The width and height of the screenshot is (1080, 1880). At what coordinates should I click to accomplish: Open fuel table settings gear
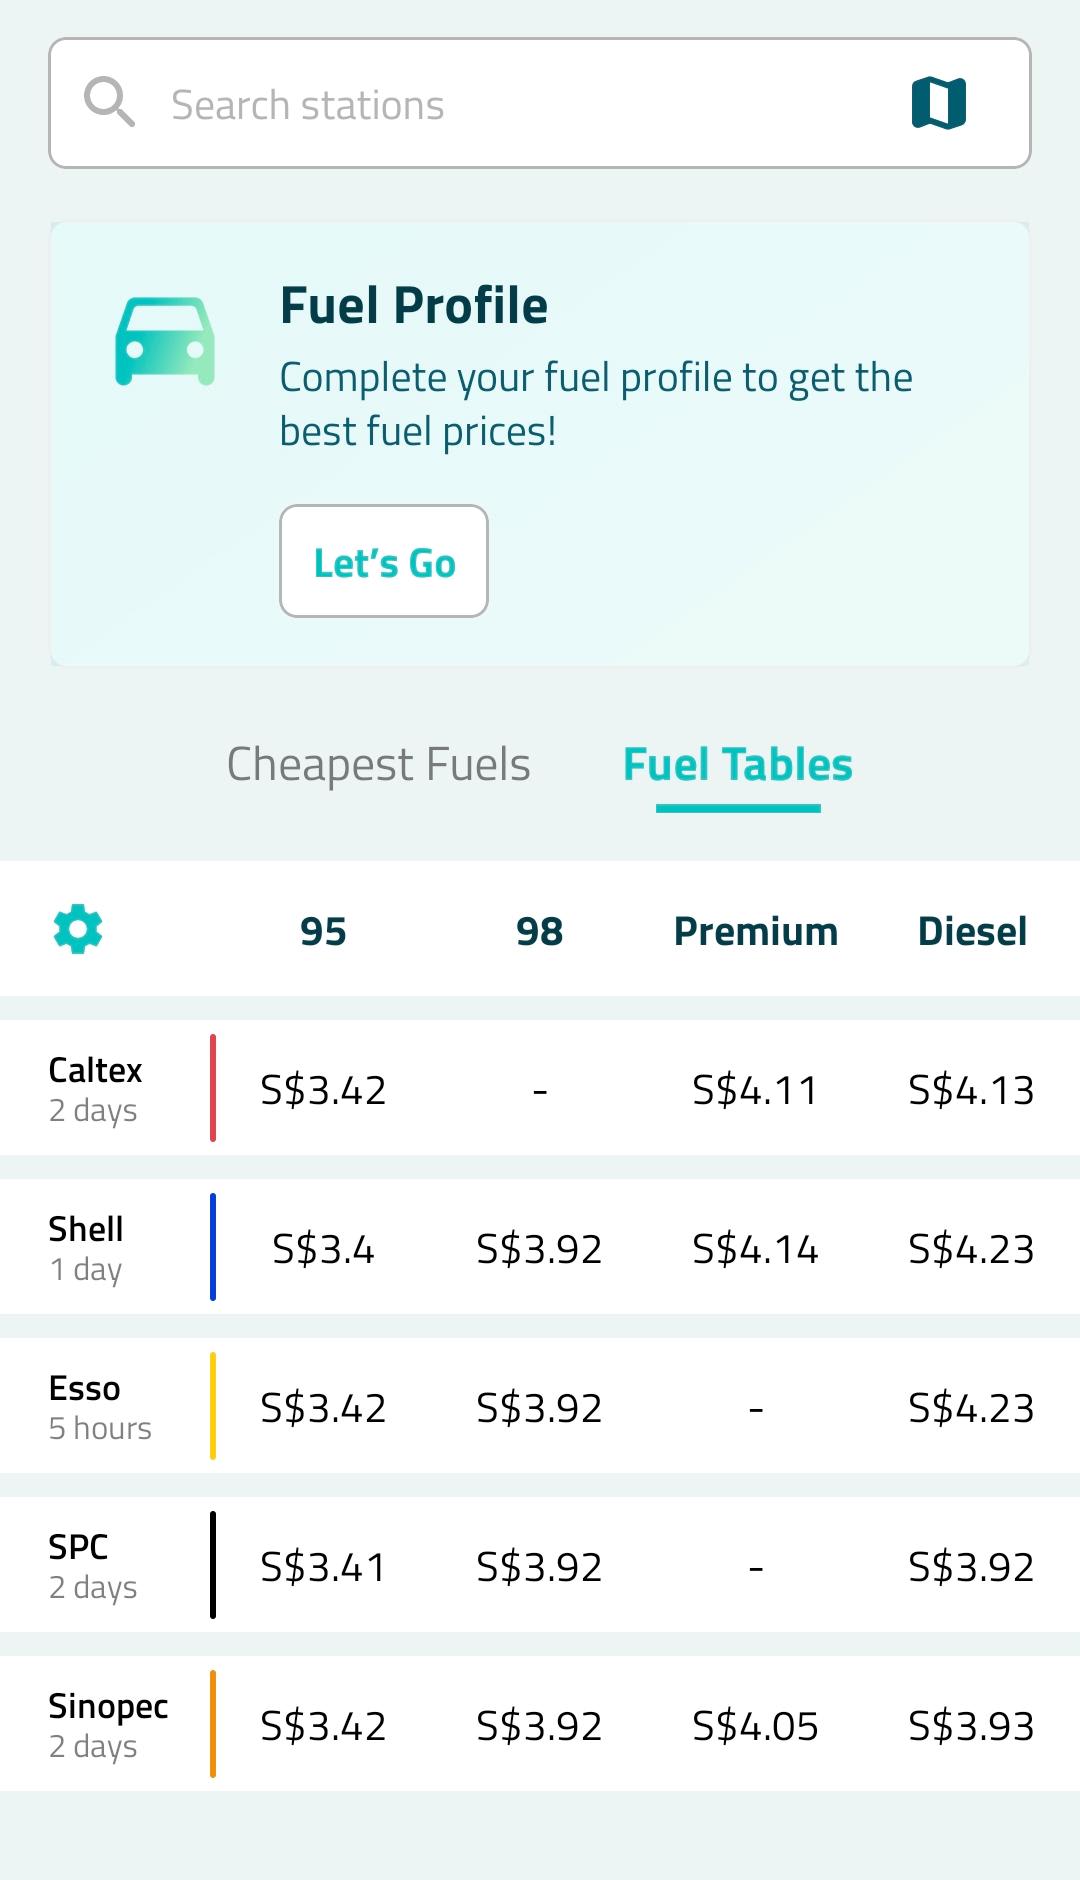tap(78, 929)
